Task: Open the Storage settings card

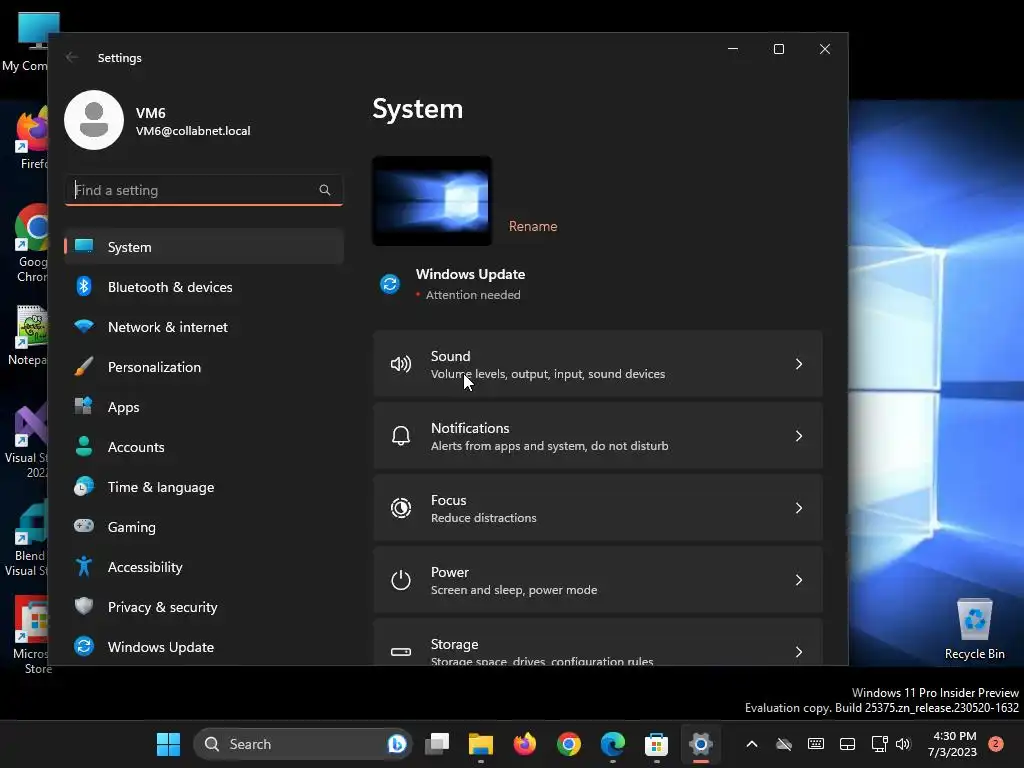Action: [598, 642]
